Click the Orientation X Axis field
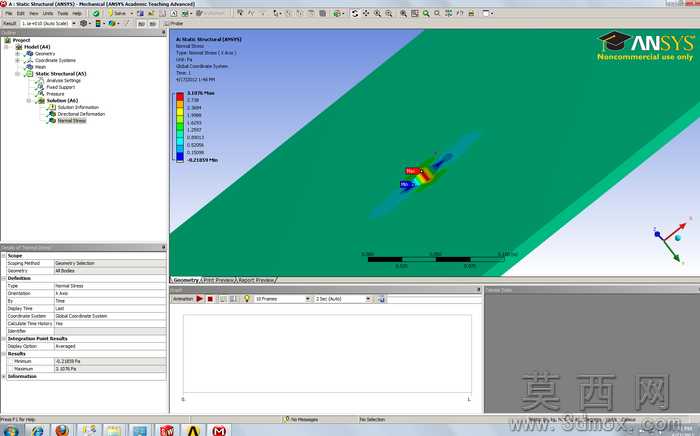700x436 pixels. click(110, 293)
